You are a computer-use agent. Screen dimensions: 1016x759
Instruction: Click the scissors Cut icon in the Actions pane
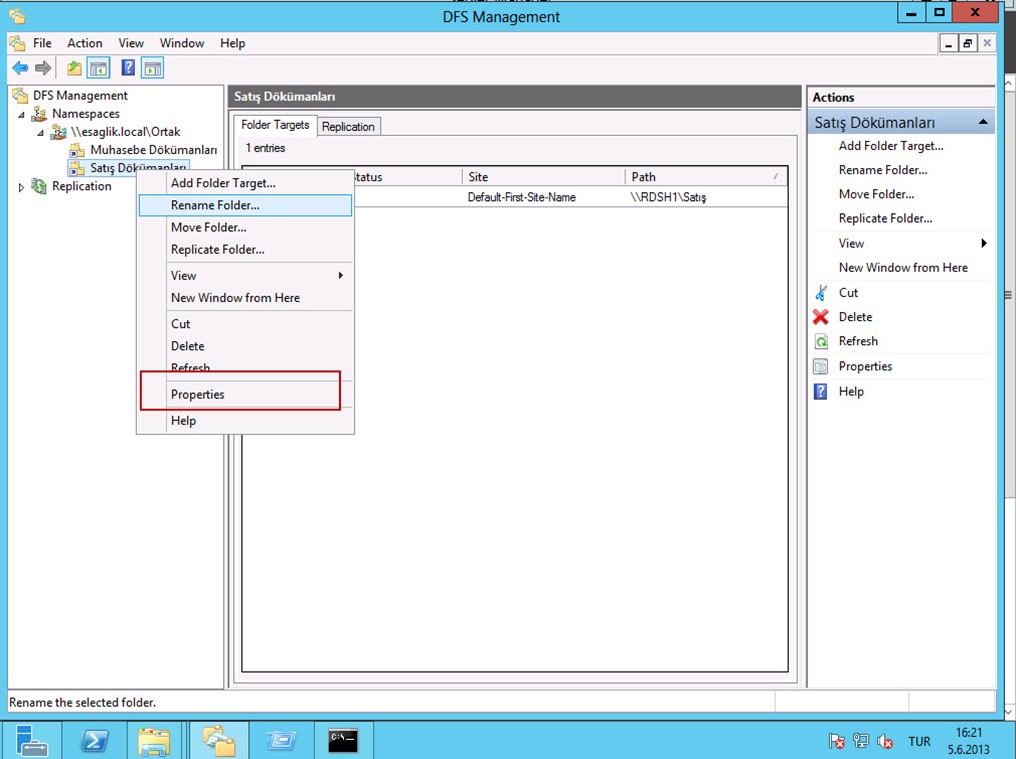[821, 293]
